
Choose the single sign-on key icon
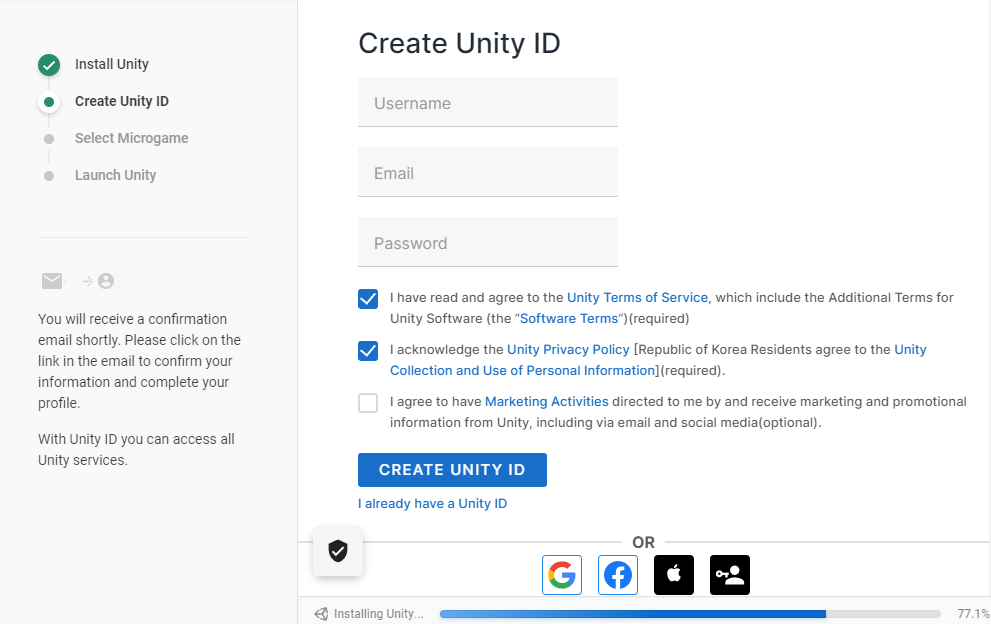pos(730,575)
